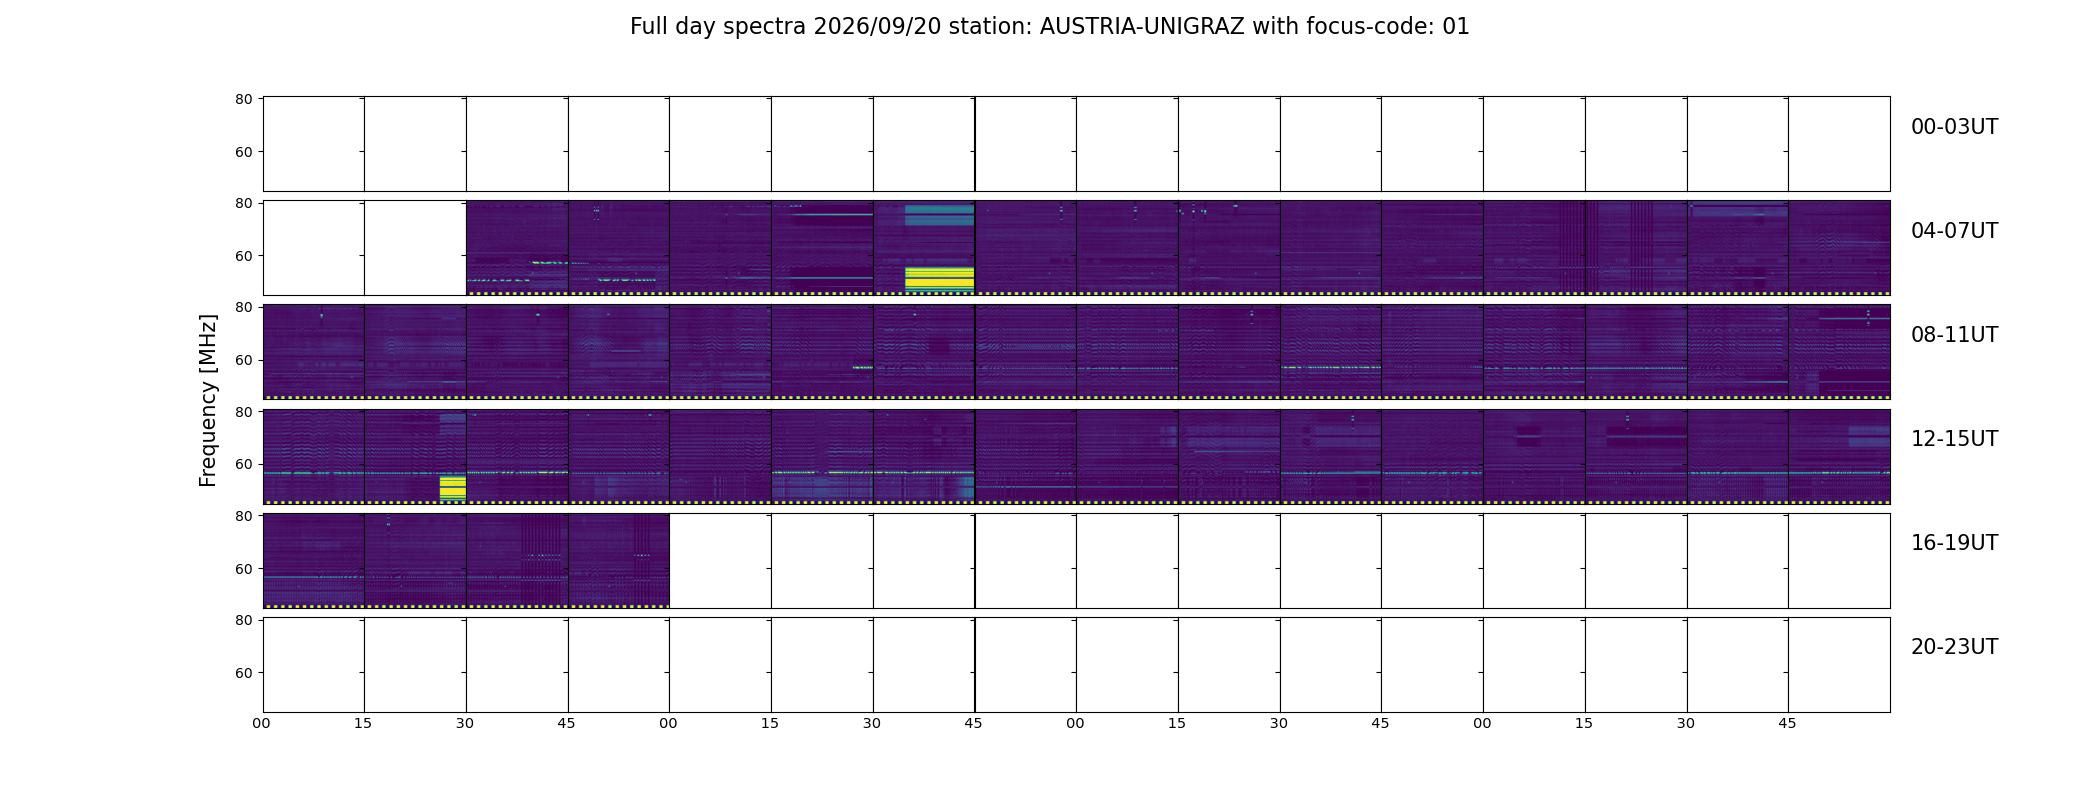Select the 20-23UT row label
This screenshot has width=2100, height=800.
pyautogui.click(x=1954, y=647)
